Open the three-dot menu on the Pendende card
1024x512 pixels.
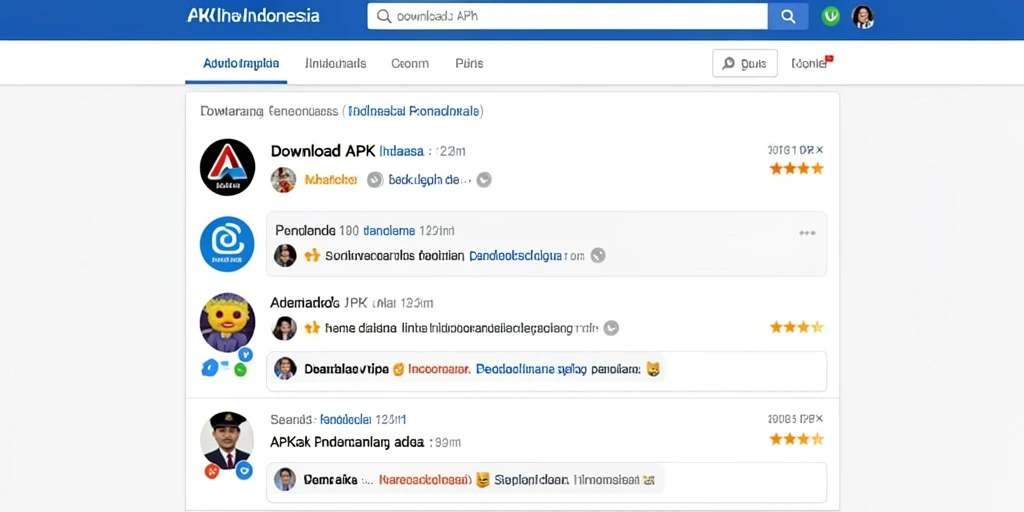[807, 233]
